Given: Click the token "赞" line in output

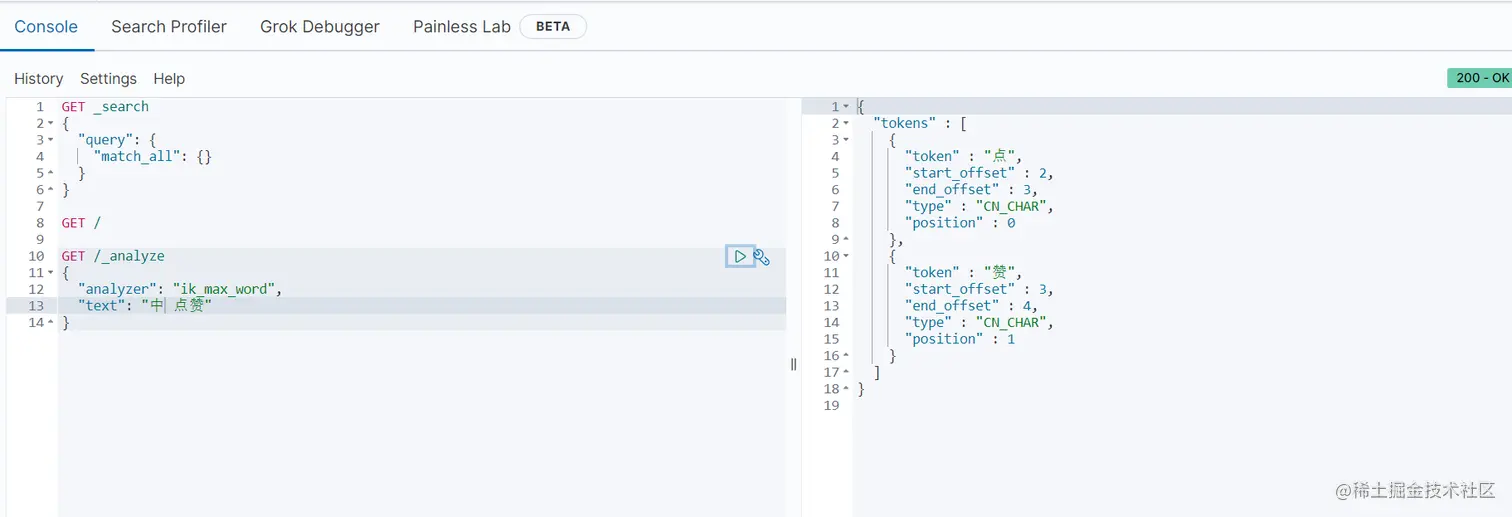Looking at the screenshot, I should [x=962, y=273].
